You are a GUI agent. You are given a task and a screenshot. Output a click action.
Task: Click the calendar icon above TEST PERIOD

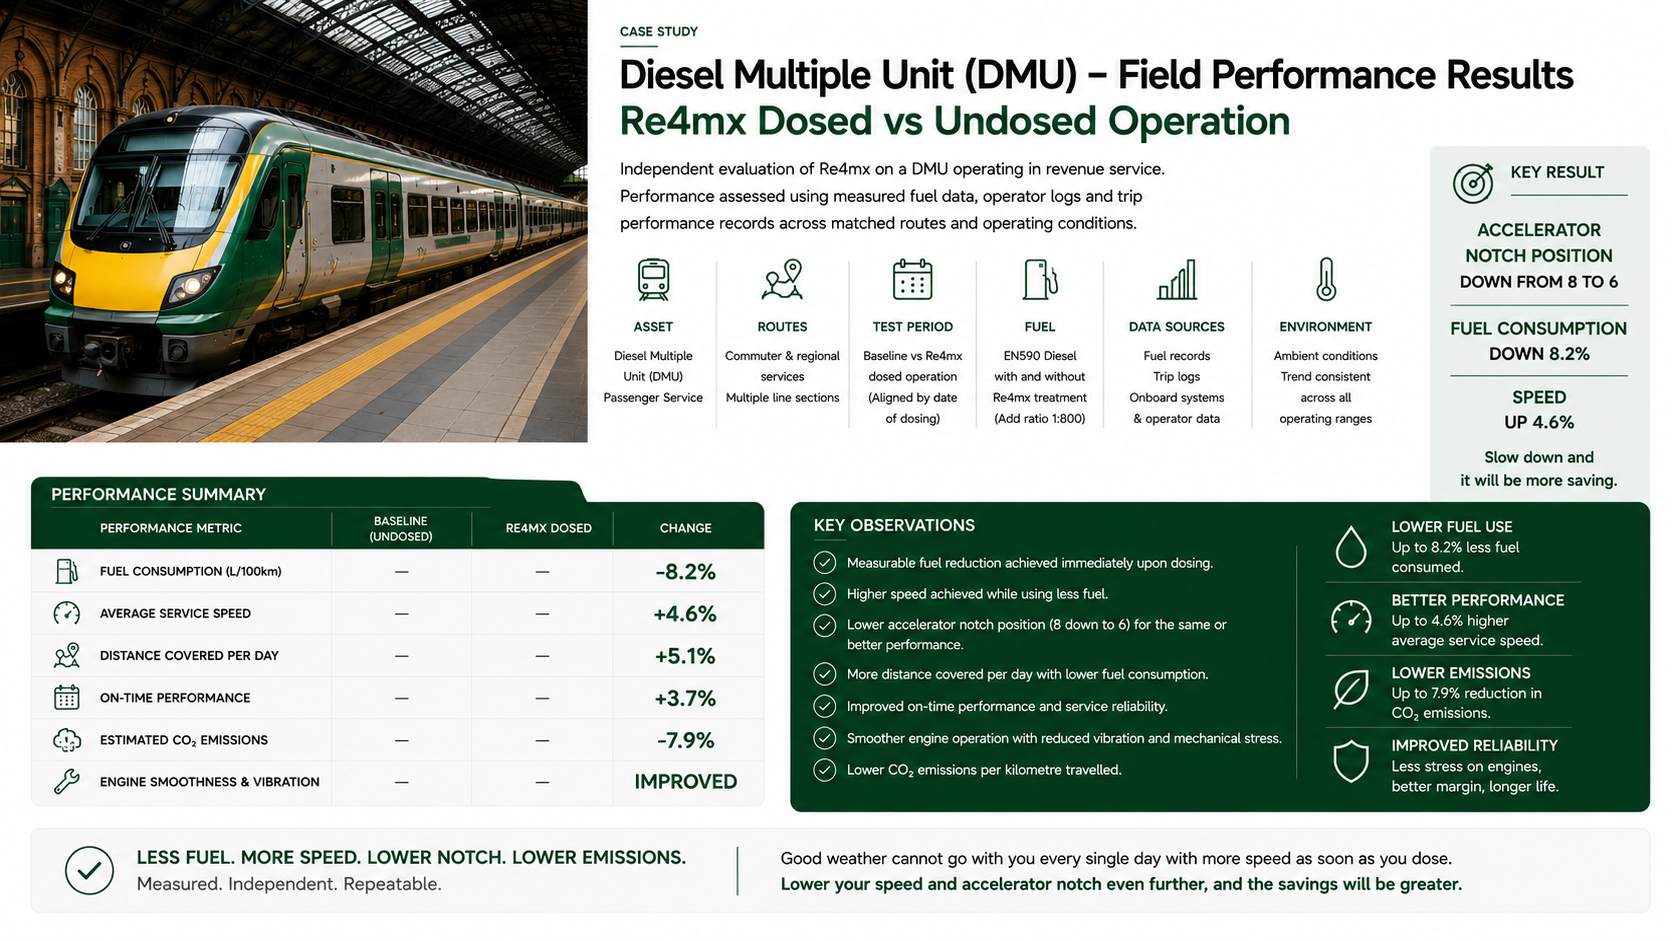(912, 280)
